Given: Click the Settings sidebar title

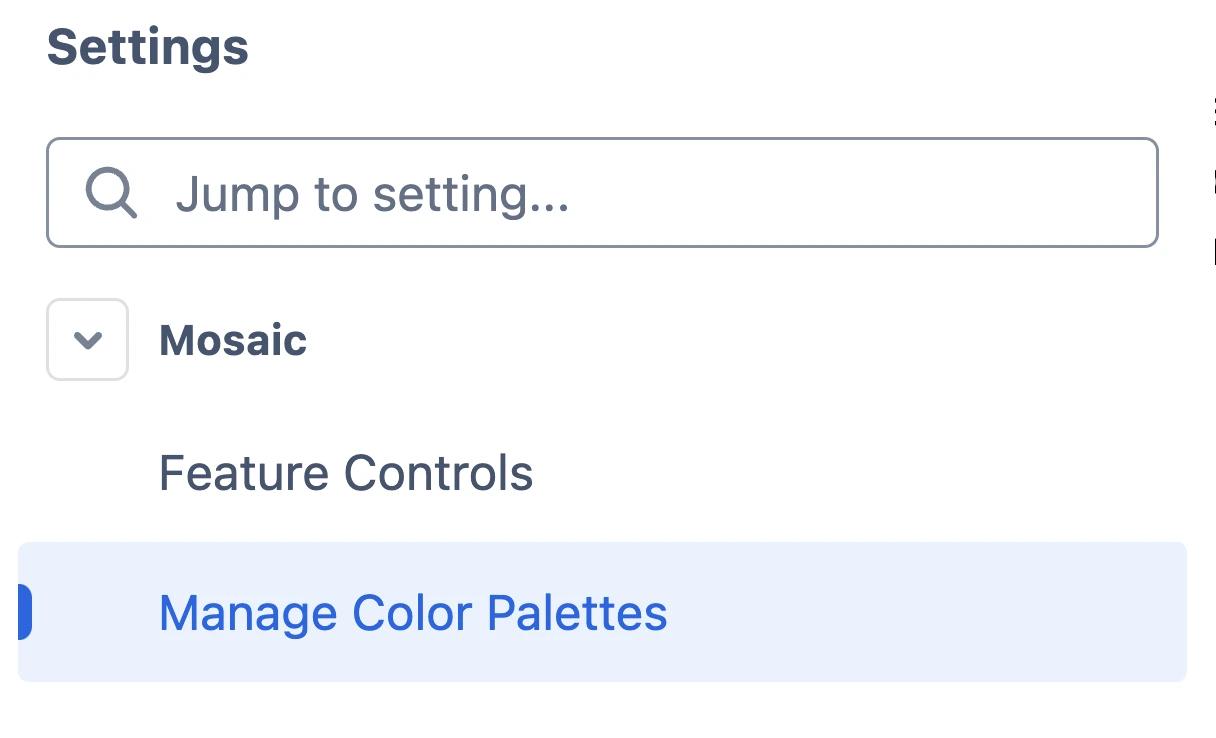Looking at the screenshot, I should (148, 47).
